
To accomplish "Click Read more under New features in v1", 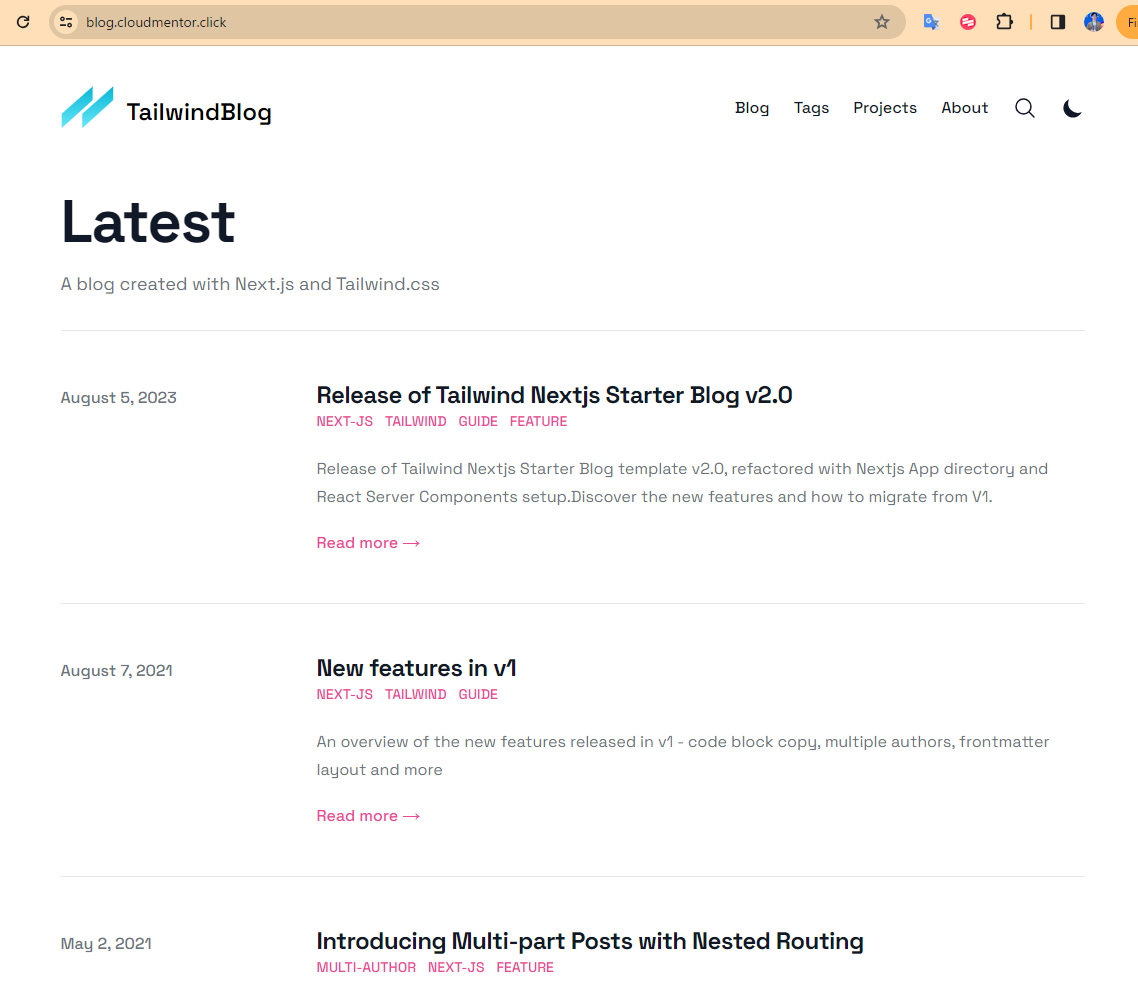I will pyautogui.click(x=368, y=816).
